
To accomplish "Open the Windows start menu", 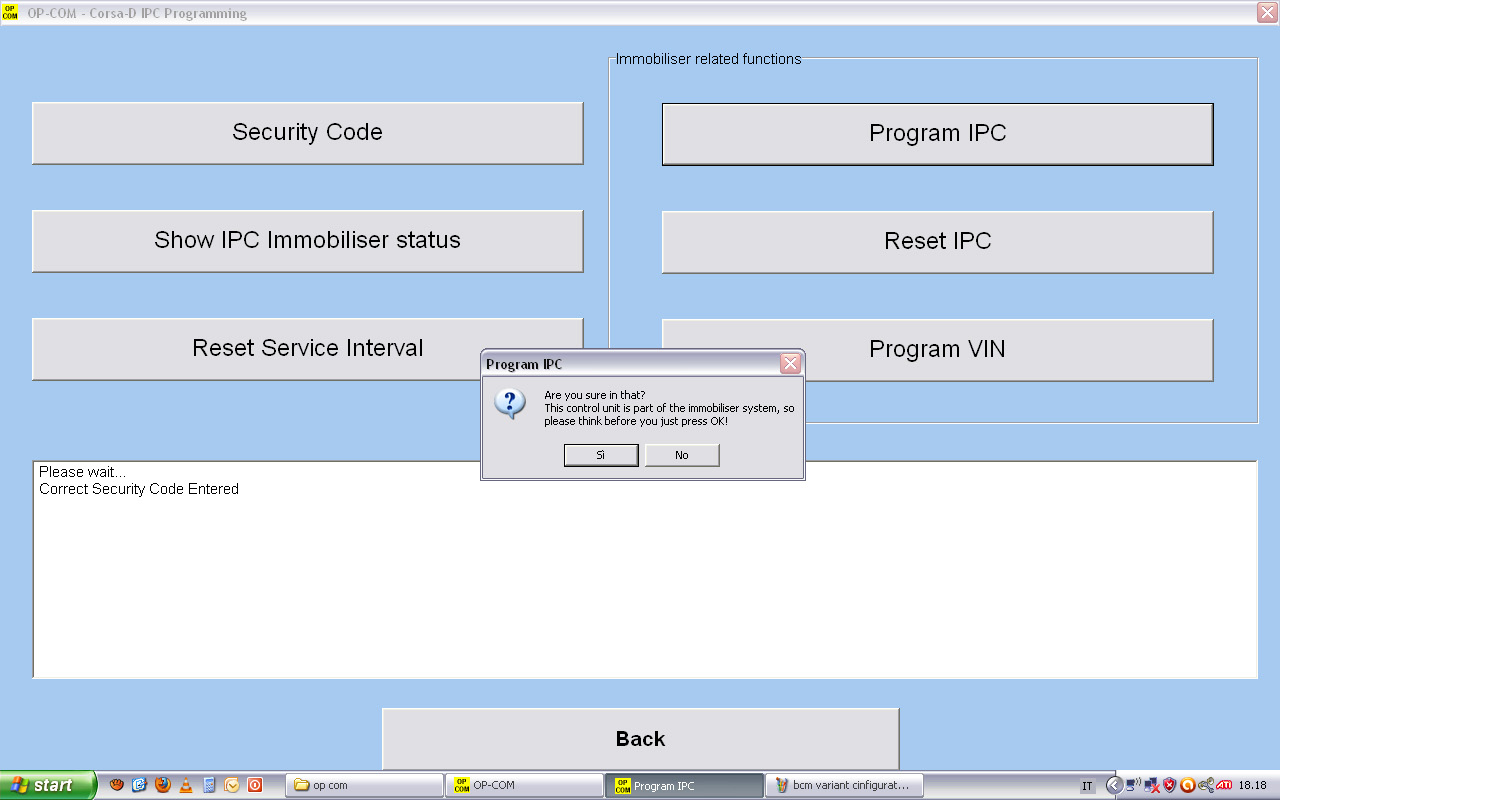I will pos(48,785).
